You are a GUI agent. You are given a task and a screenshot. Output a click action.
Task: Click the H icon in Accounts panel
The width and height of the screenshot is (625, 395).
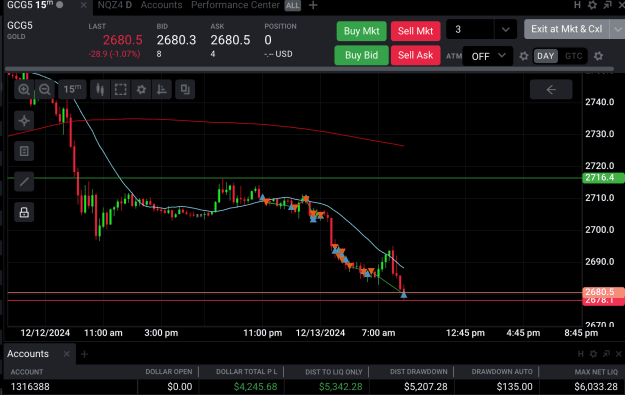tap(580, 354)
